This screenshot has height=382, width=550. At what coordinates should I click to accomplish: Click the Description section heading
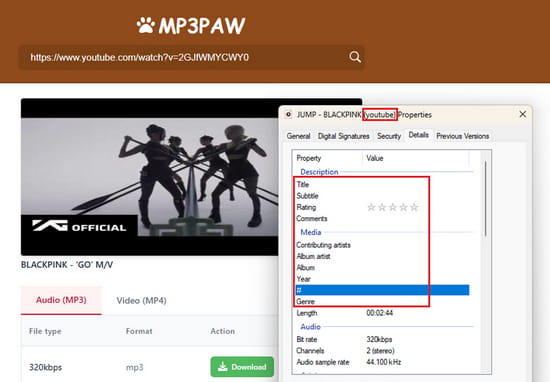[319, 172]
